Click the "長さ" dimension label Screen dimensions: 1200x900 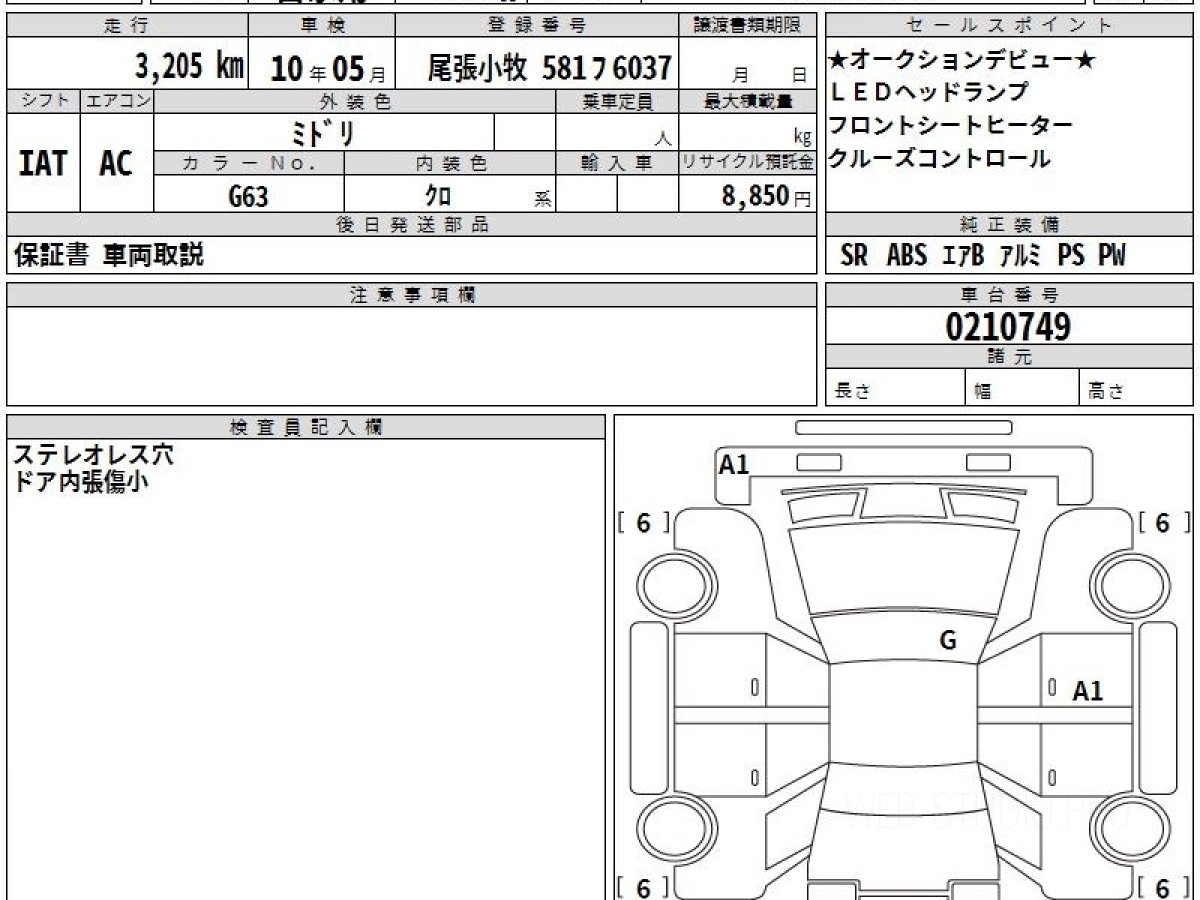click(x=853, y=391)
